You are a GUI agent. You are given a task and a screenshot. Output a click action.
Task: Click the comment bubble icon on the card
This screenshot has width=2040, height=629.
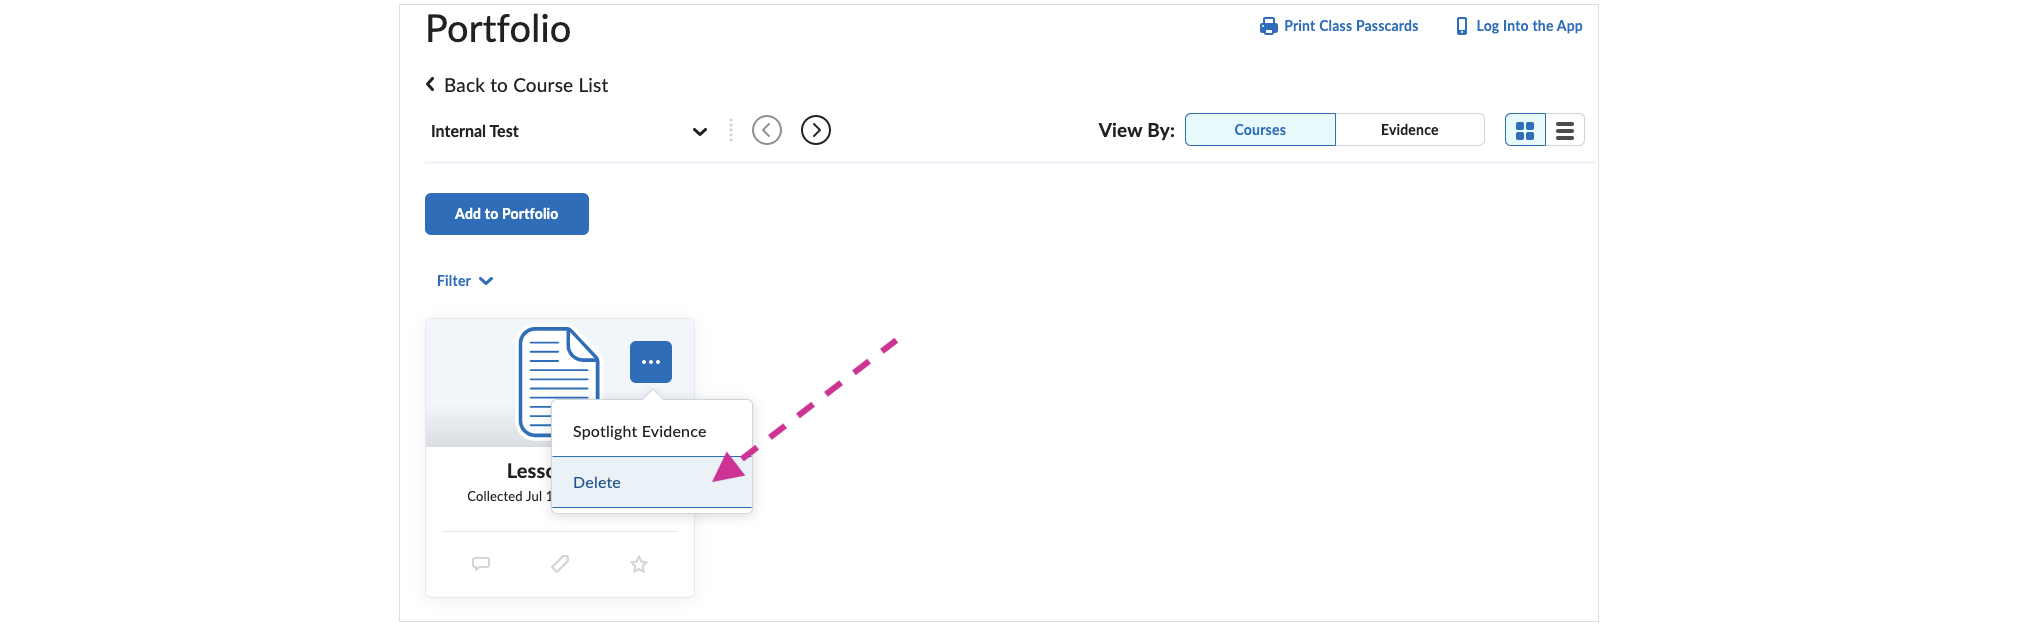point(481,564)
